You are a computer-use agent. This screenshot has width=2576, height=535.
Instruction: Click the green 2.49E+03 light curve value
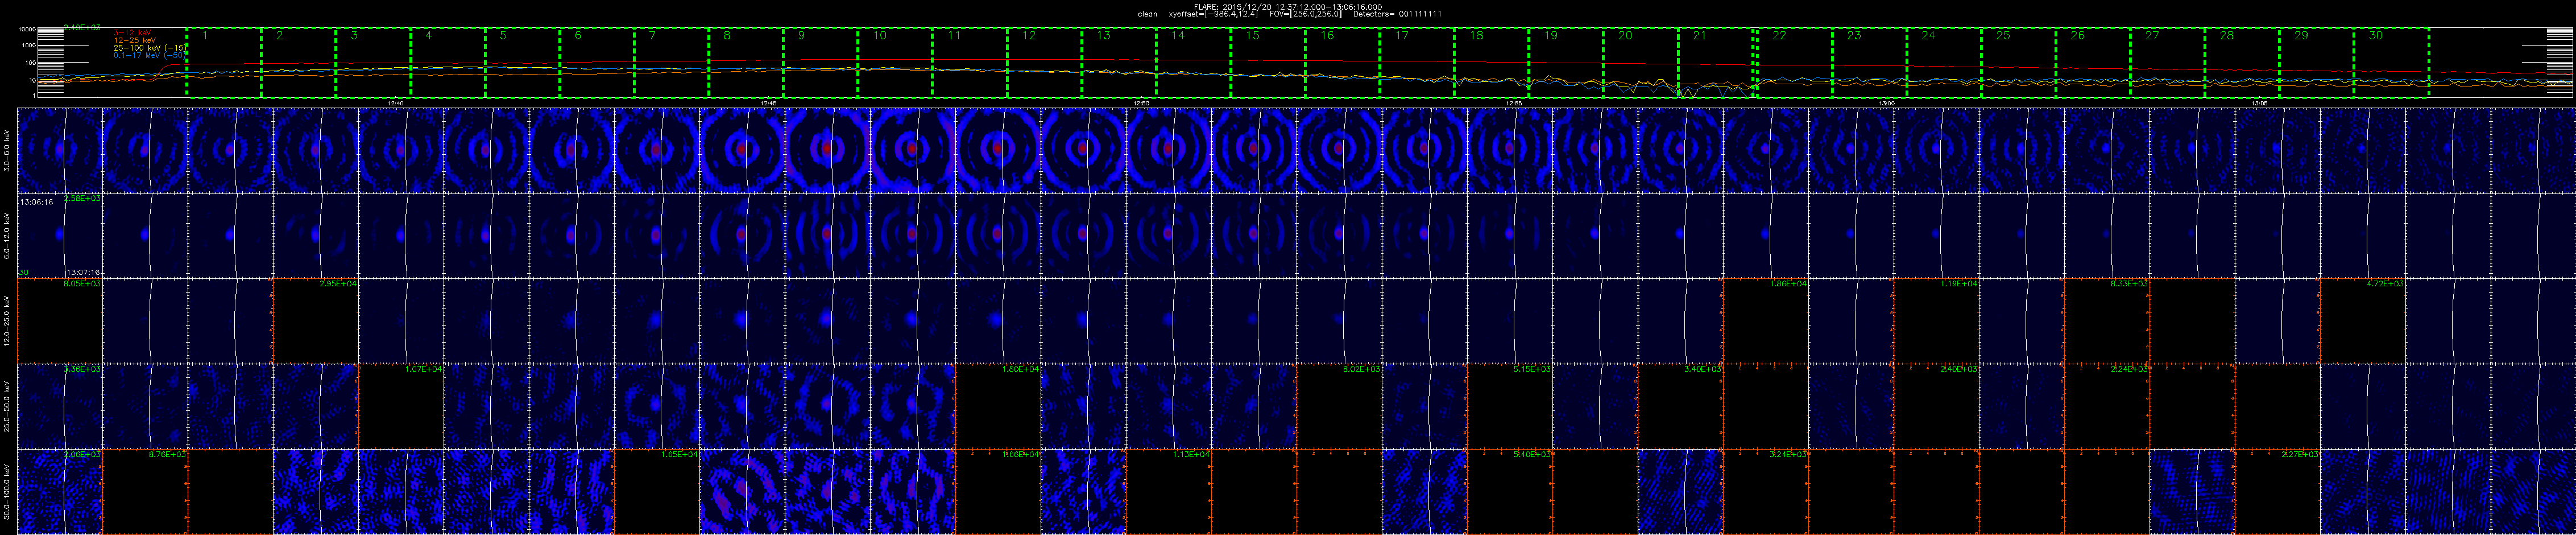tap(82, 28)
